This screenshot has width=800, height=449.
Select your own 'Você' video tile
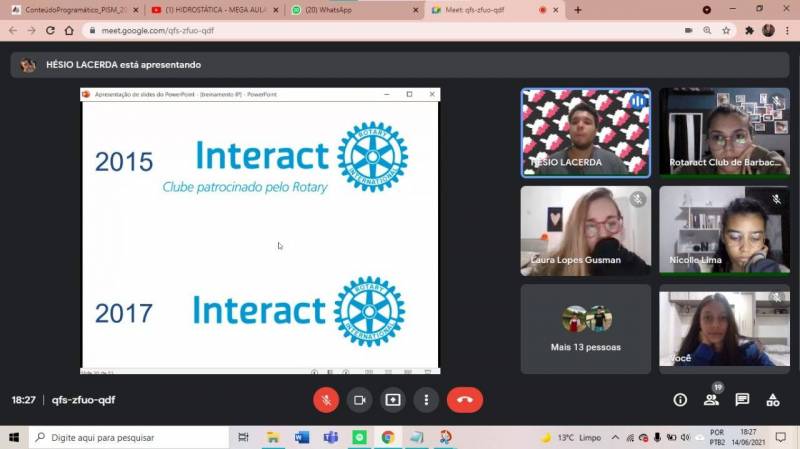click(724, 329)
